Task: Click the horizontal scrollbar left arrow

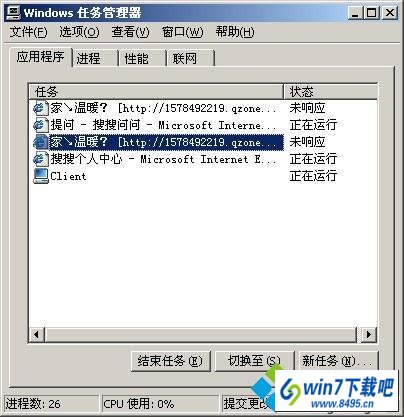Action: [37, 334]
